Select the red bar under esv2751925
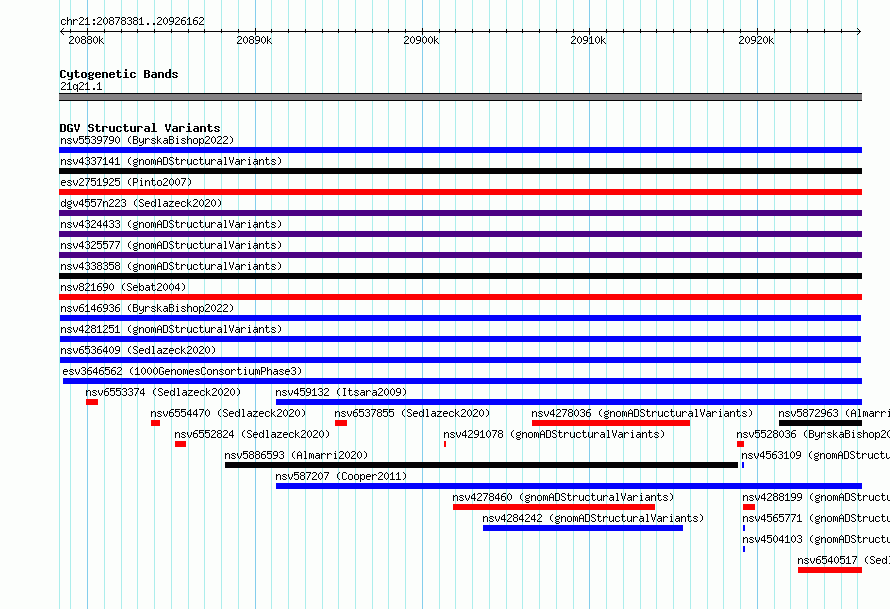The image size is (890, 609). pos(460,192)
